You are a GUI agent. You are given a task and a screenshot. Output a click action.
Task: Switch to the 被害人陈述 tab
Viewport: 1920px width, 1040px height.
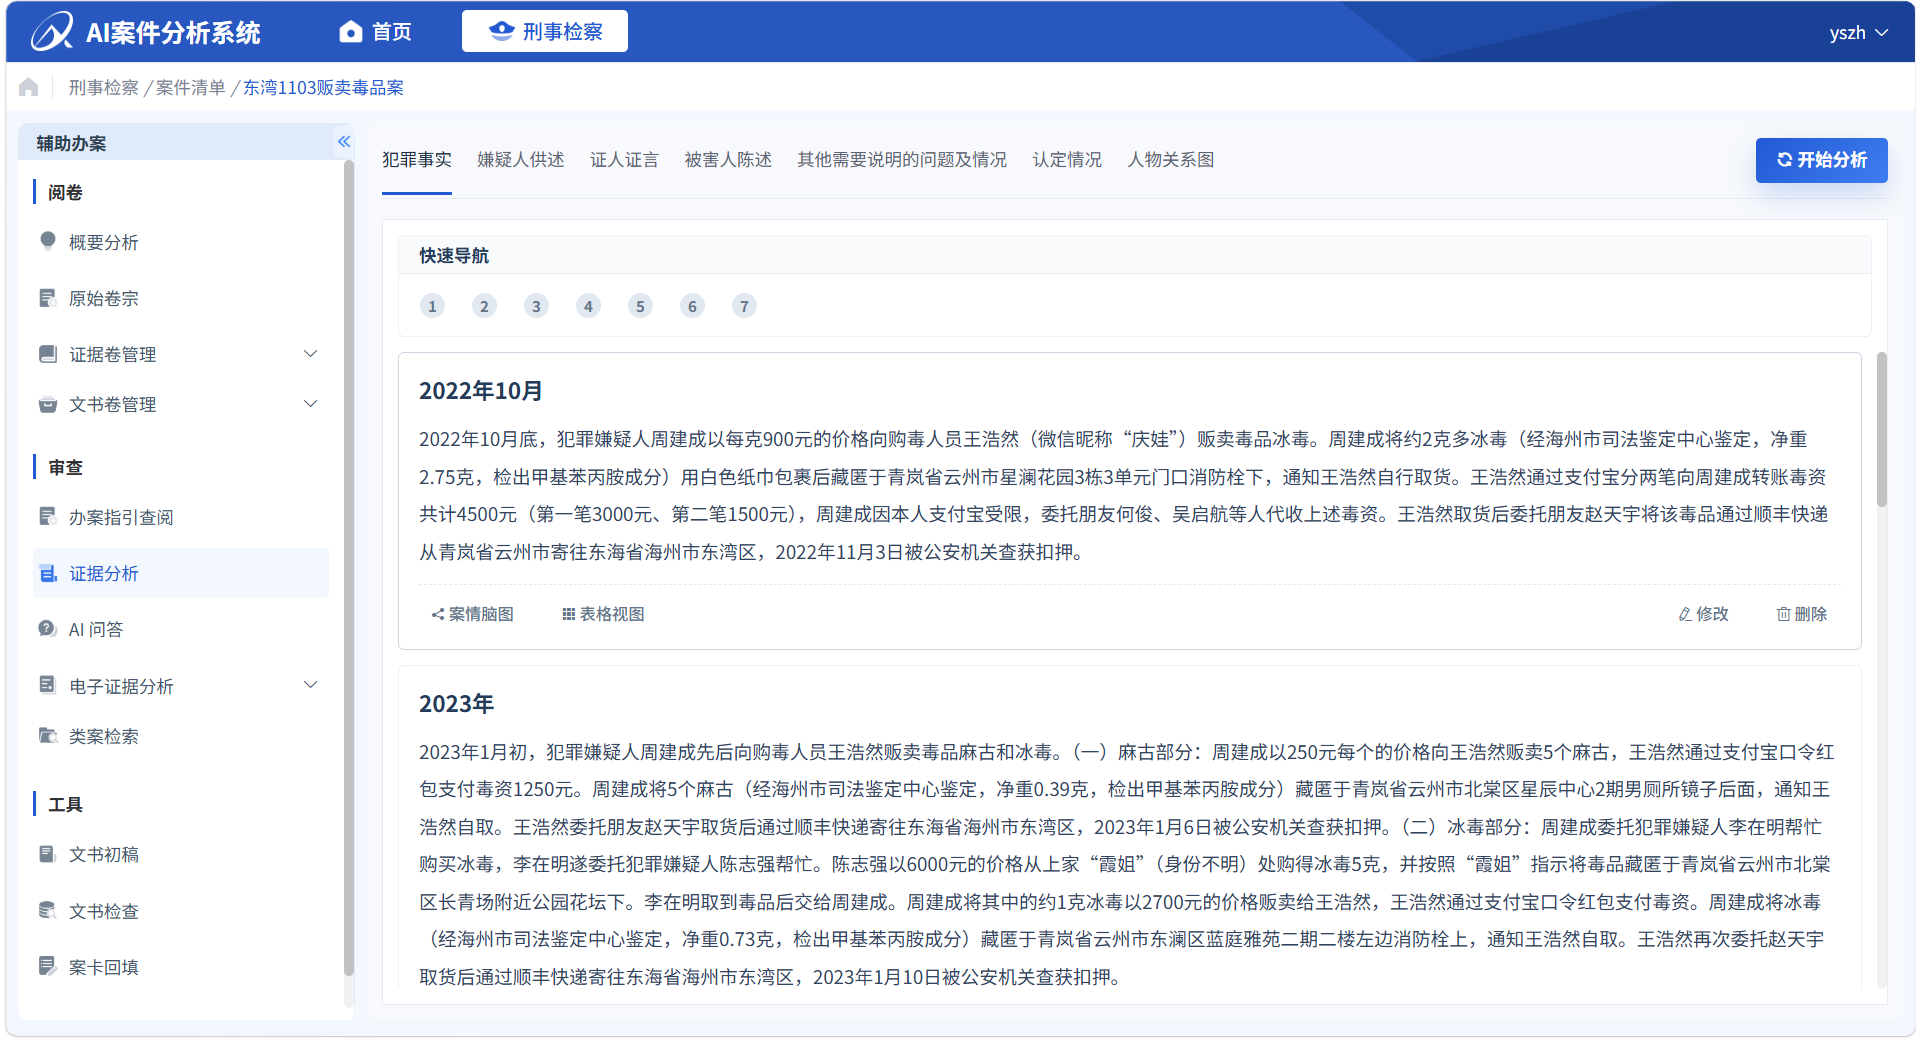[728, 160]
